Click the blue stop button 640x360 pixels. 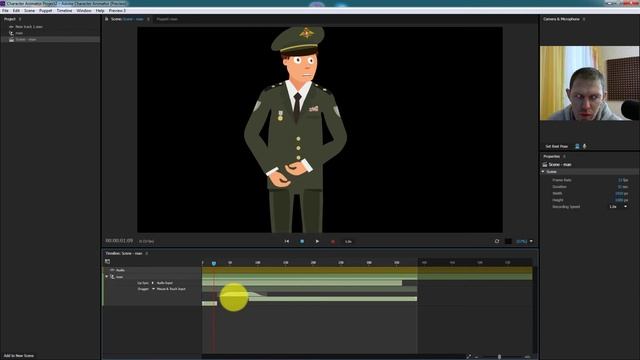302,241
